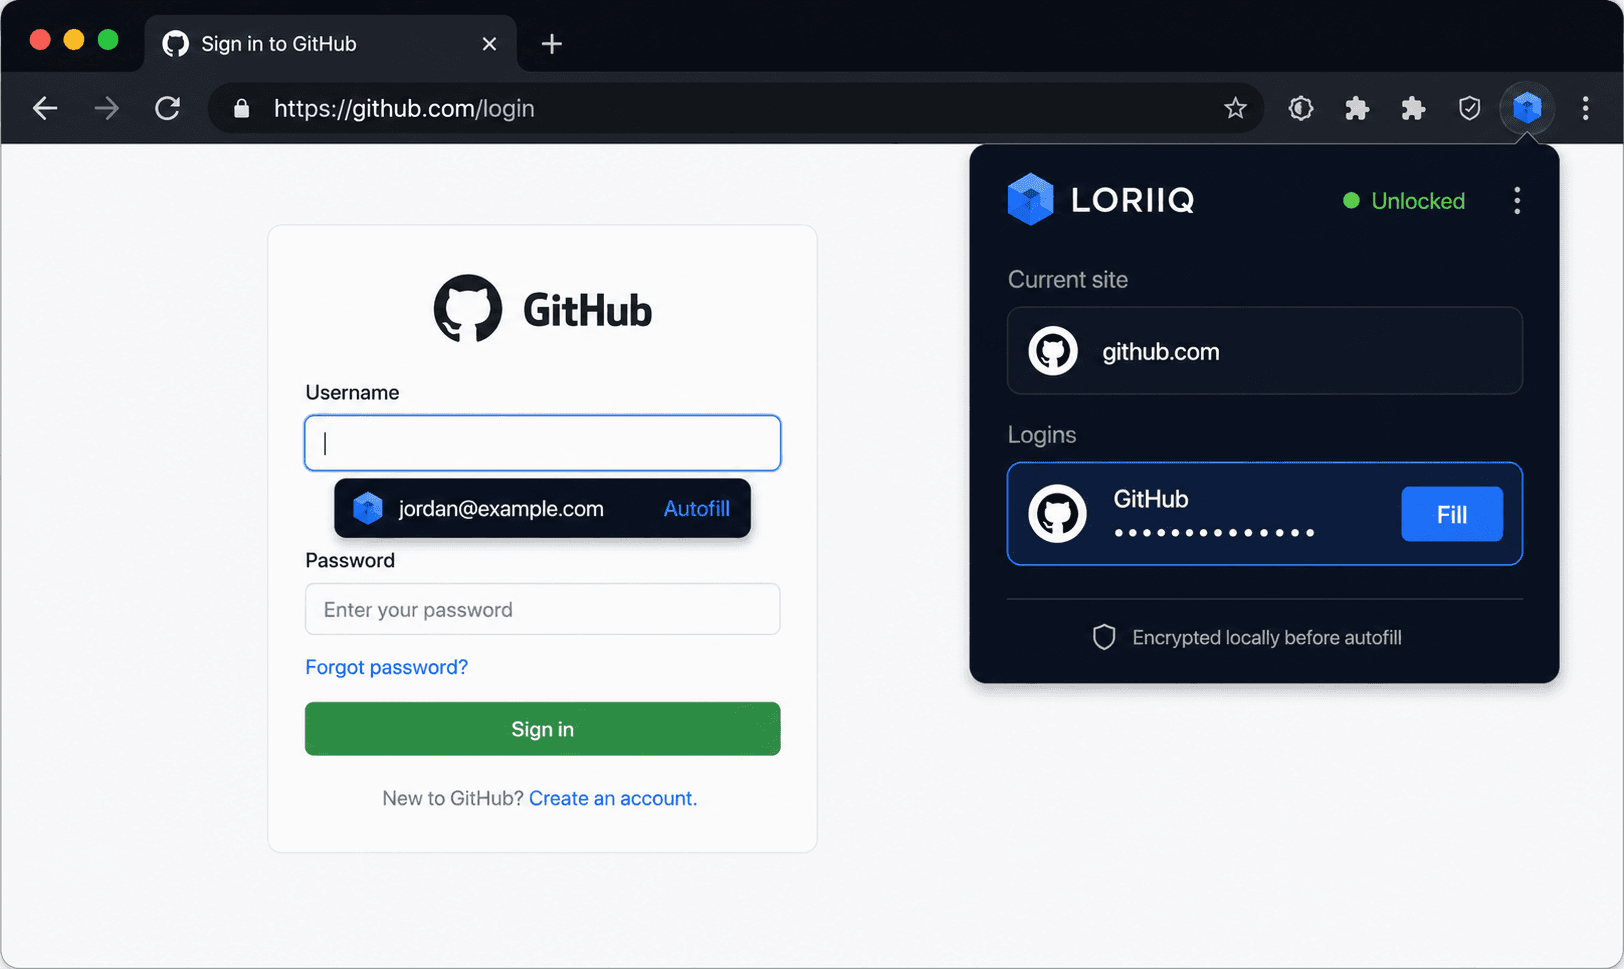Click the Forgot password? link

pos(386,667)
